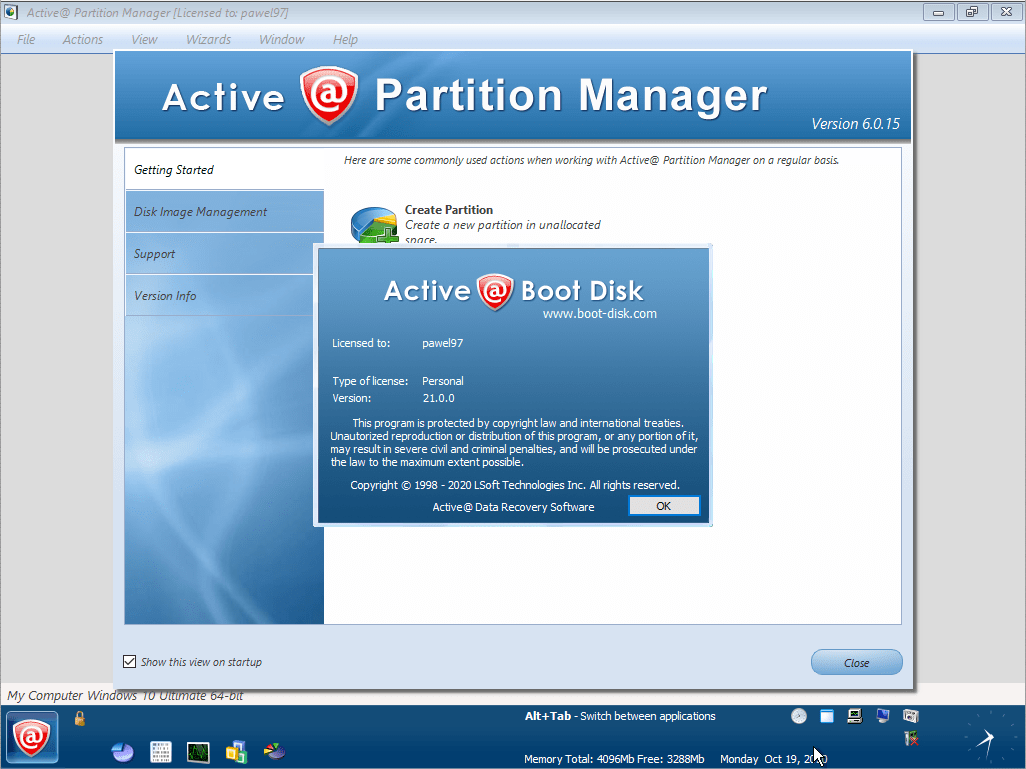Switch to the Disk Image Management tab
Image resolution: width=1026 pixels, height=769 pixels.
224,211
